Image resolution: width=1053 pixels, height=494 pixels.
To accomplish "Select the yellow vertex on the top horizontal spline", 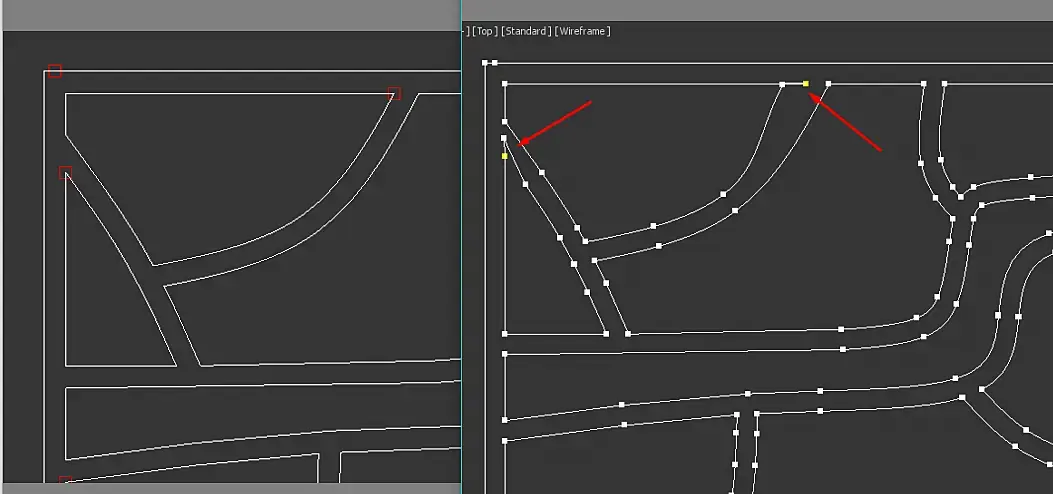I will pos(806,84).
